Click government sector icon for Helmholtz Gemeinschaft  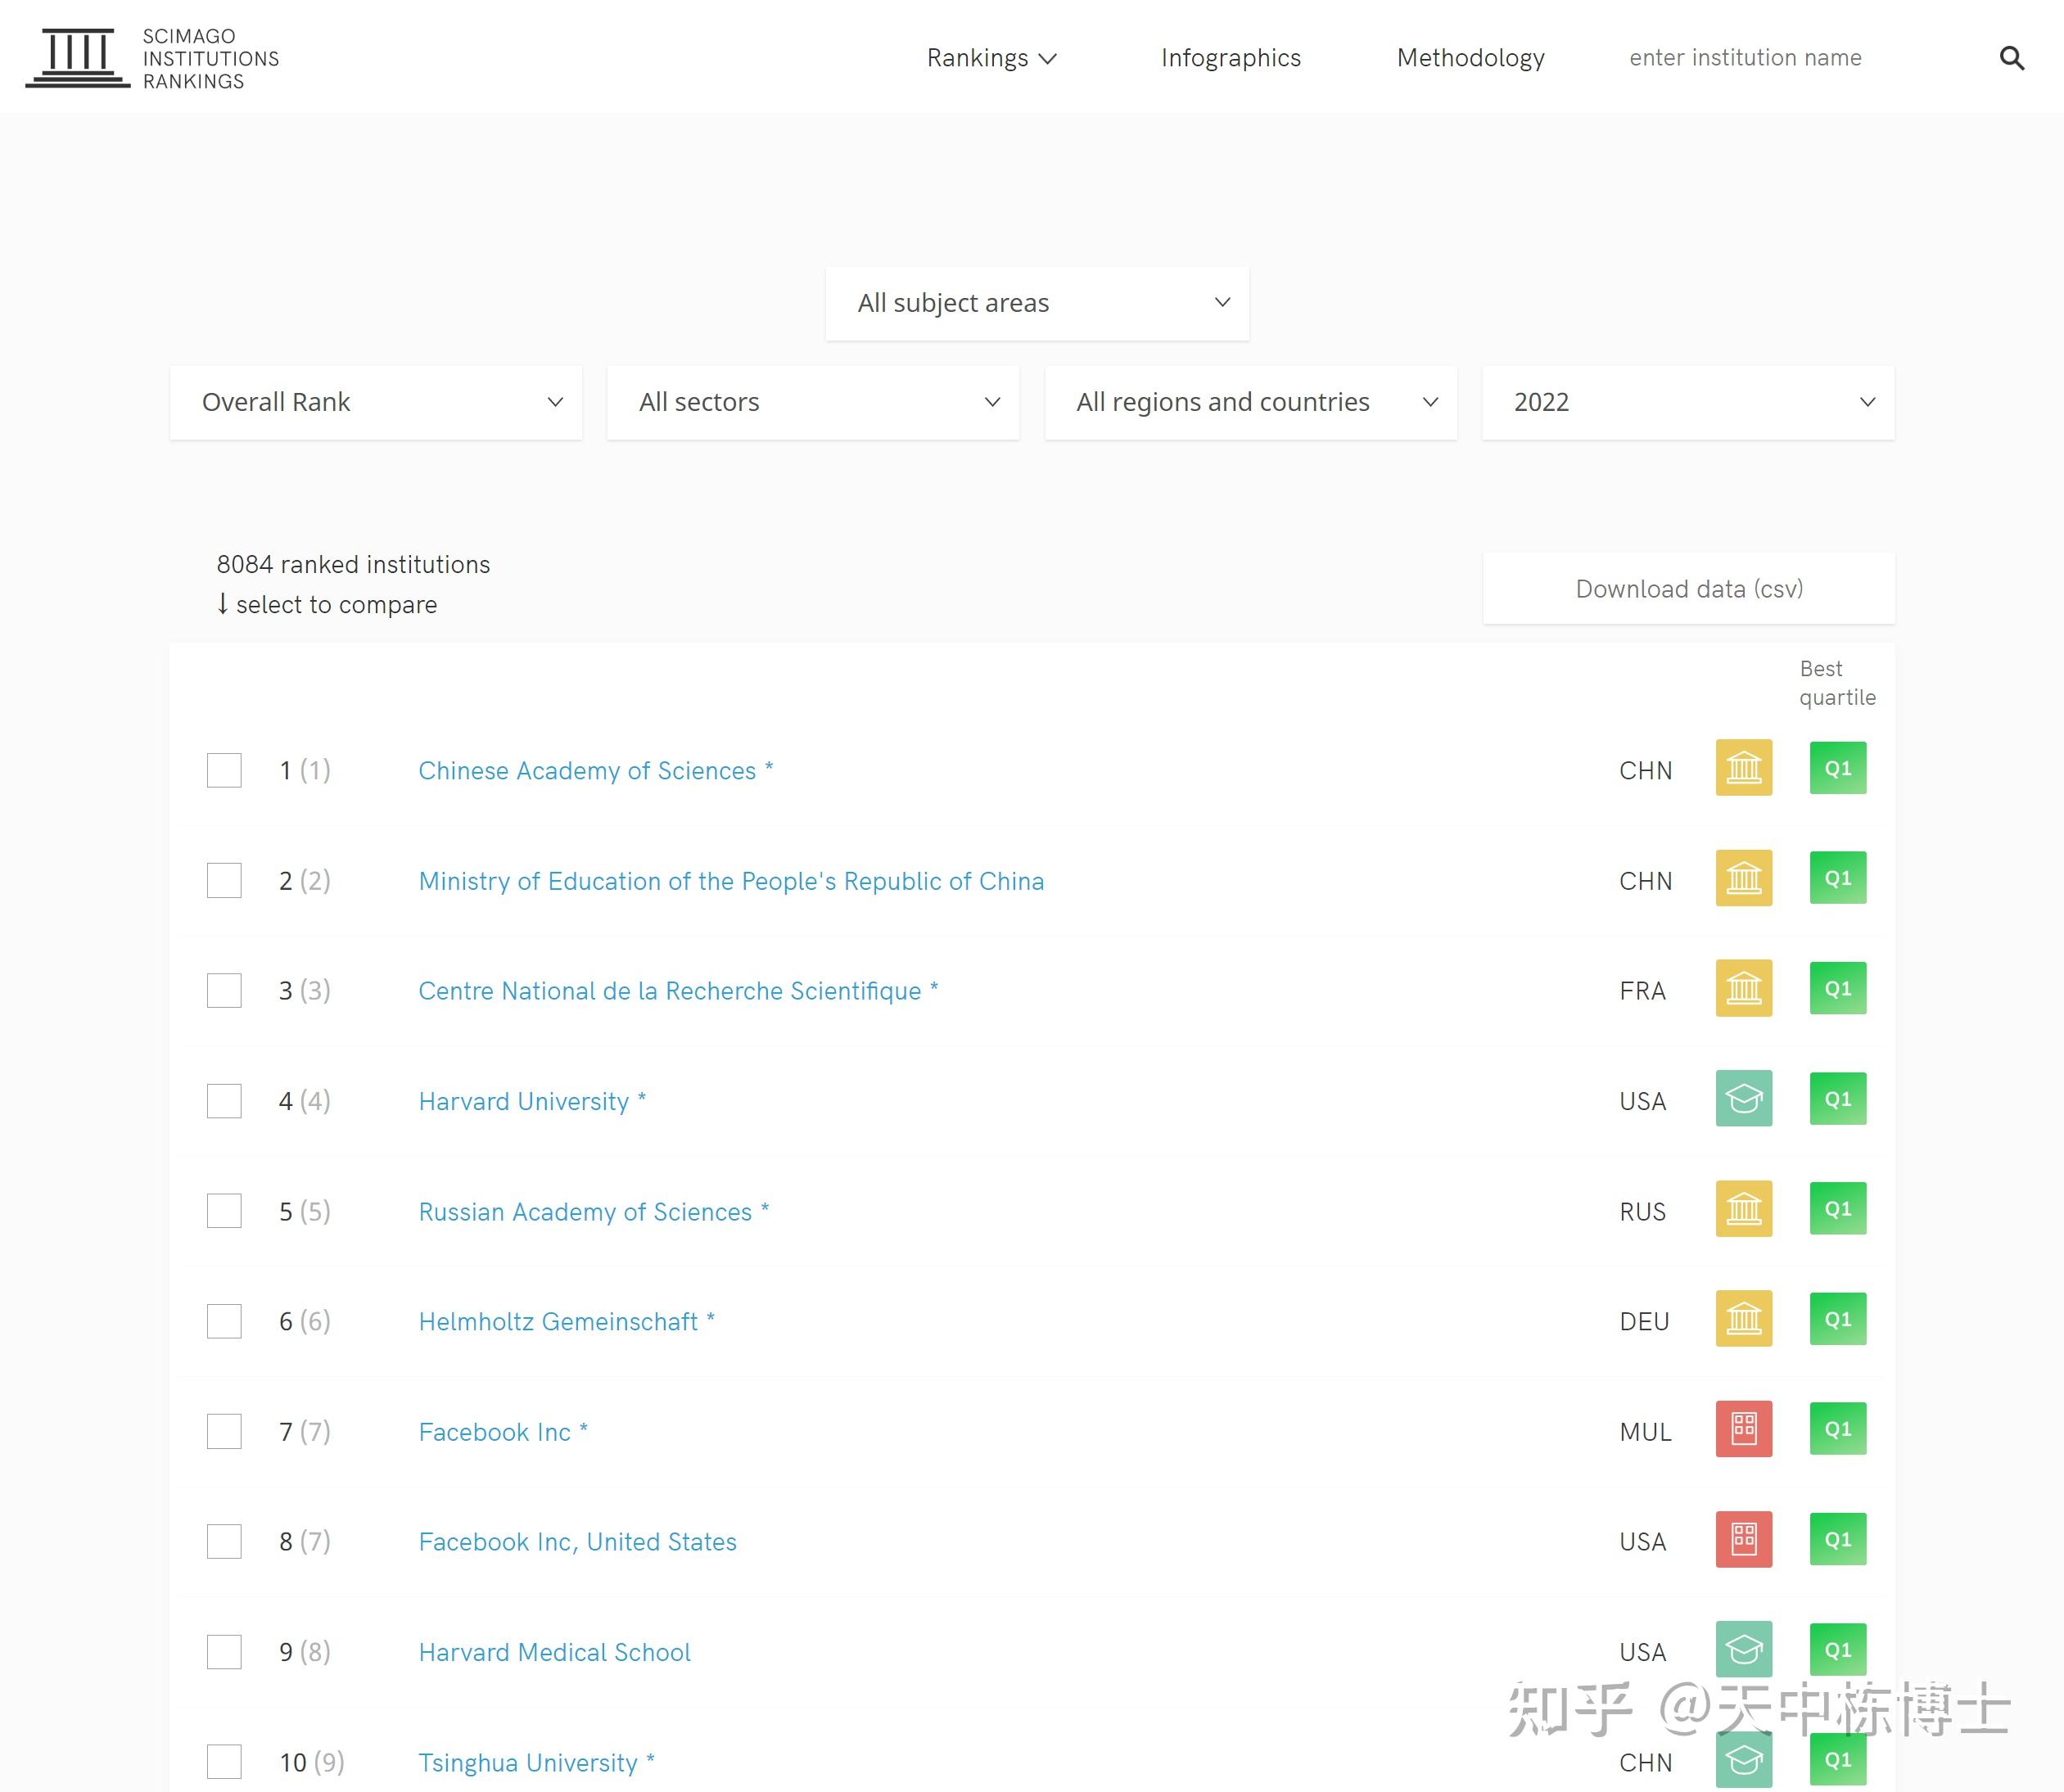coord(1743,1319)
